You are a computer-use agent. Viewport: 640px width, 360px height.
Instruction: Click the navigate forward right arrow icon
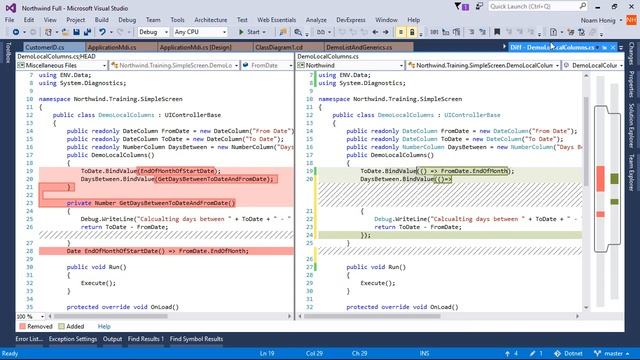385,32
